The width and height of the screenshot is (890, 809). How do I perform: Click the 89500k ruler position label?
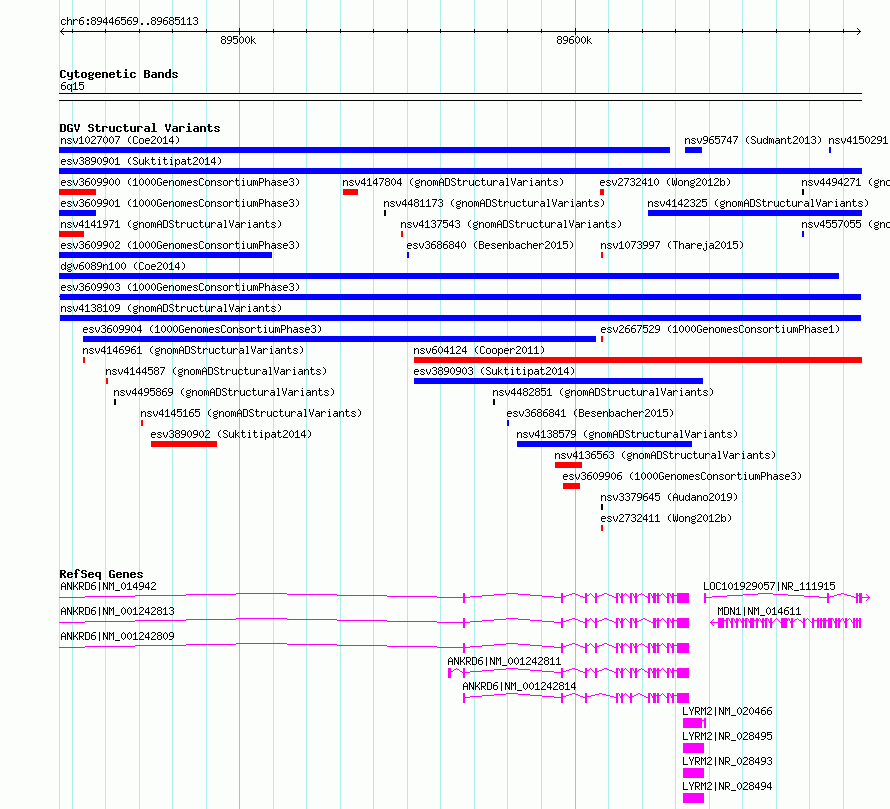pos(238,40)
